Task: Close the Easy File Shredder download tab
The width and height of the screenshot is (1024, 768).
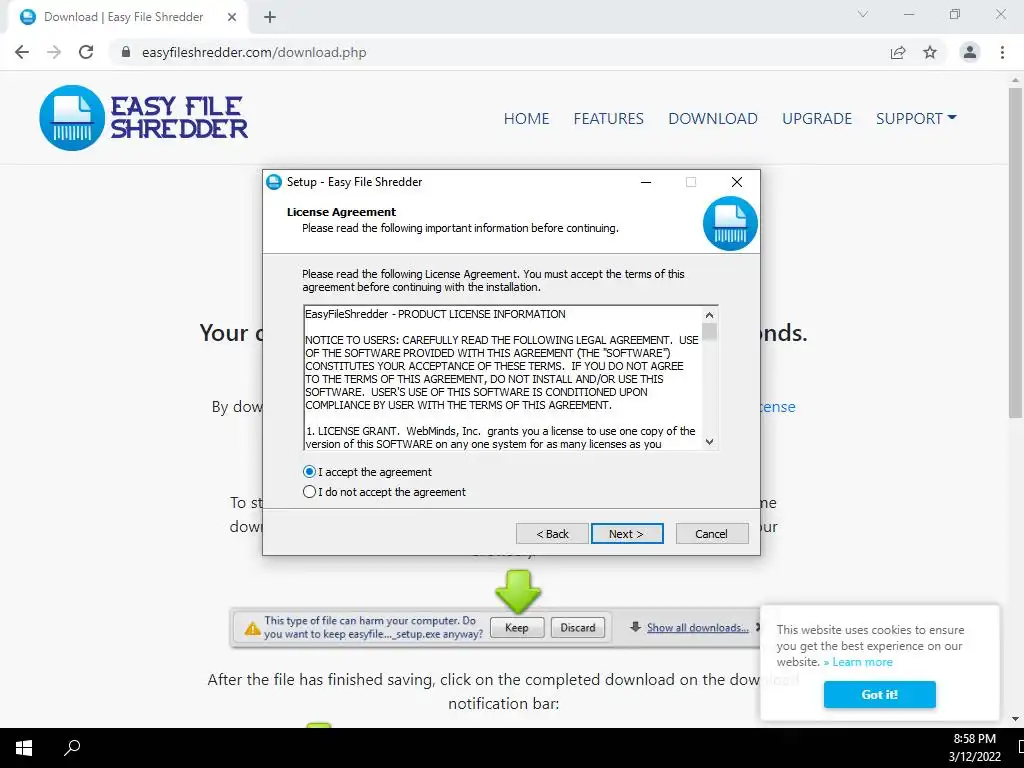Action: [232, 17]
